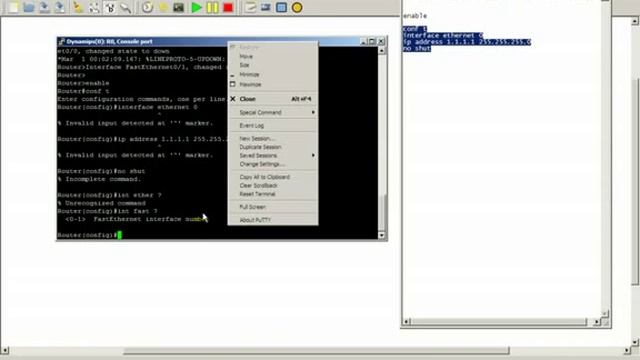The height and width of the screenshot is (360, 640).
Task: Click notepad horizontal scrollbar left arrow
Action: [407, 322]
